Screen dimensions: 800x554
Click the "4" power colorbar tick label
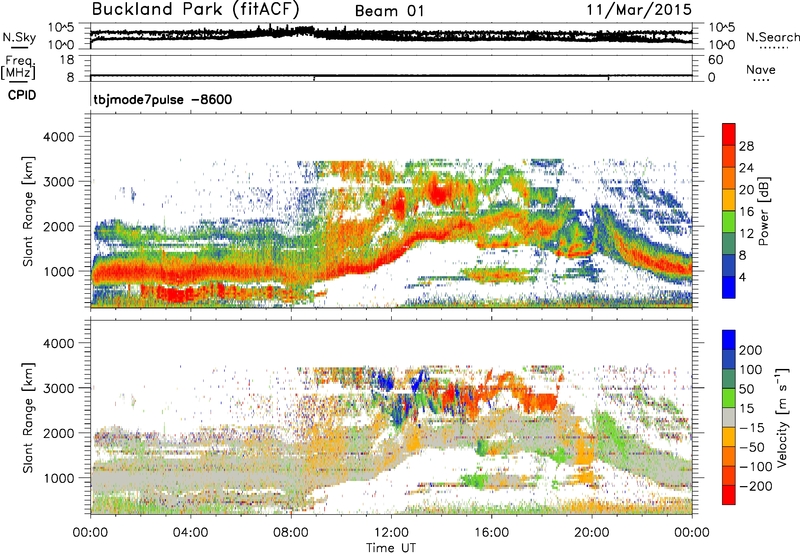[x=742, y=277]
